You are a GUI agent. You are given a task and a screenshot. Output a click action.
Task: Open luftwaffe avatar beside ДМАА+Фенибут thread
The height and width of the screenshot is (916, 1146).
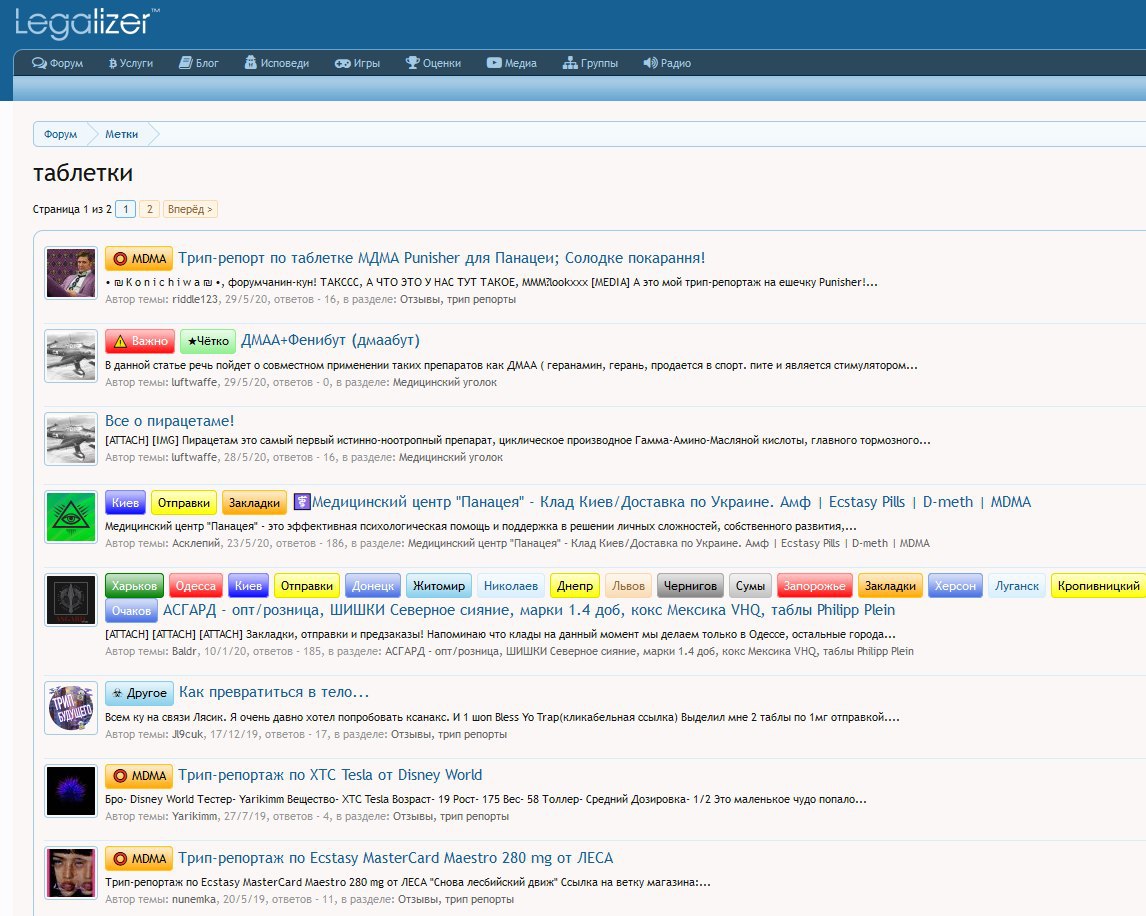(x=71, y=356)
